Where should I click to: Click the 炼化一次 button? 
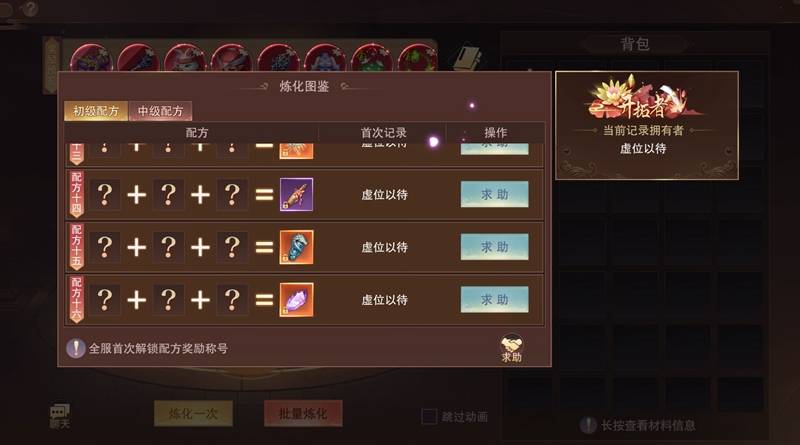[x=193, y=413]
